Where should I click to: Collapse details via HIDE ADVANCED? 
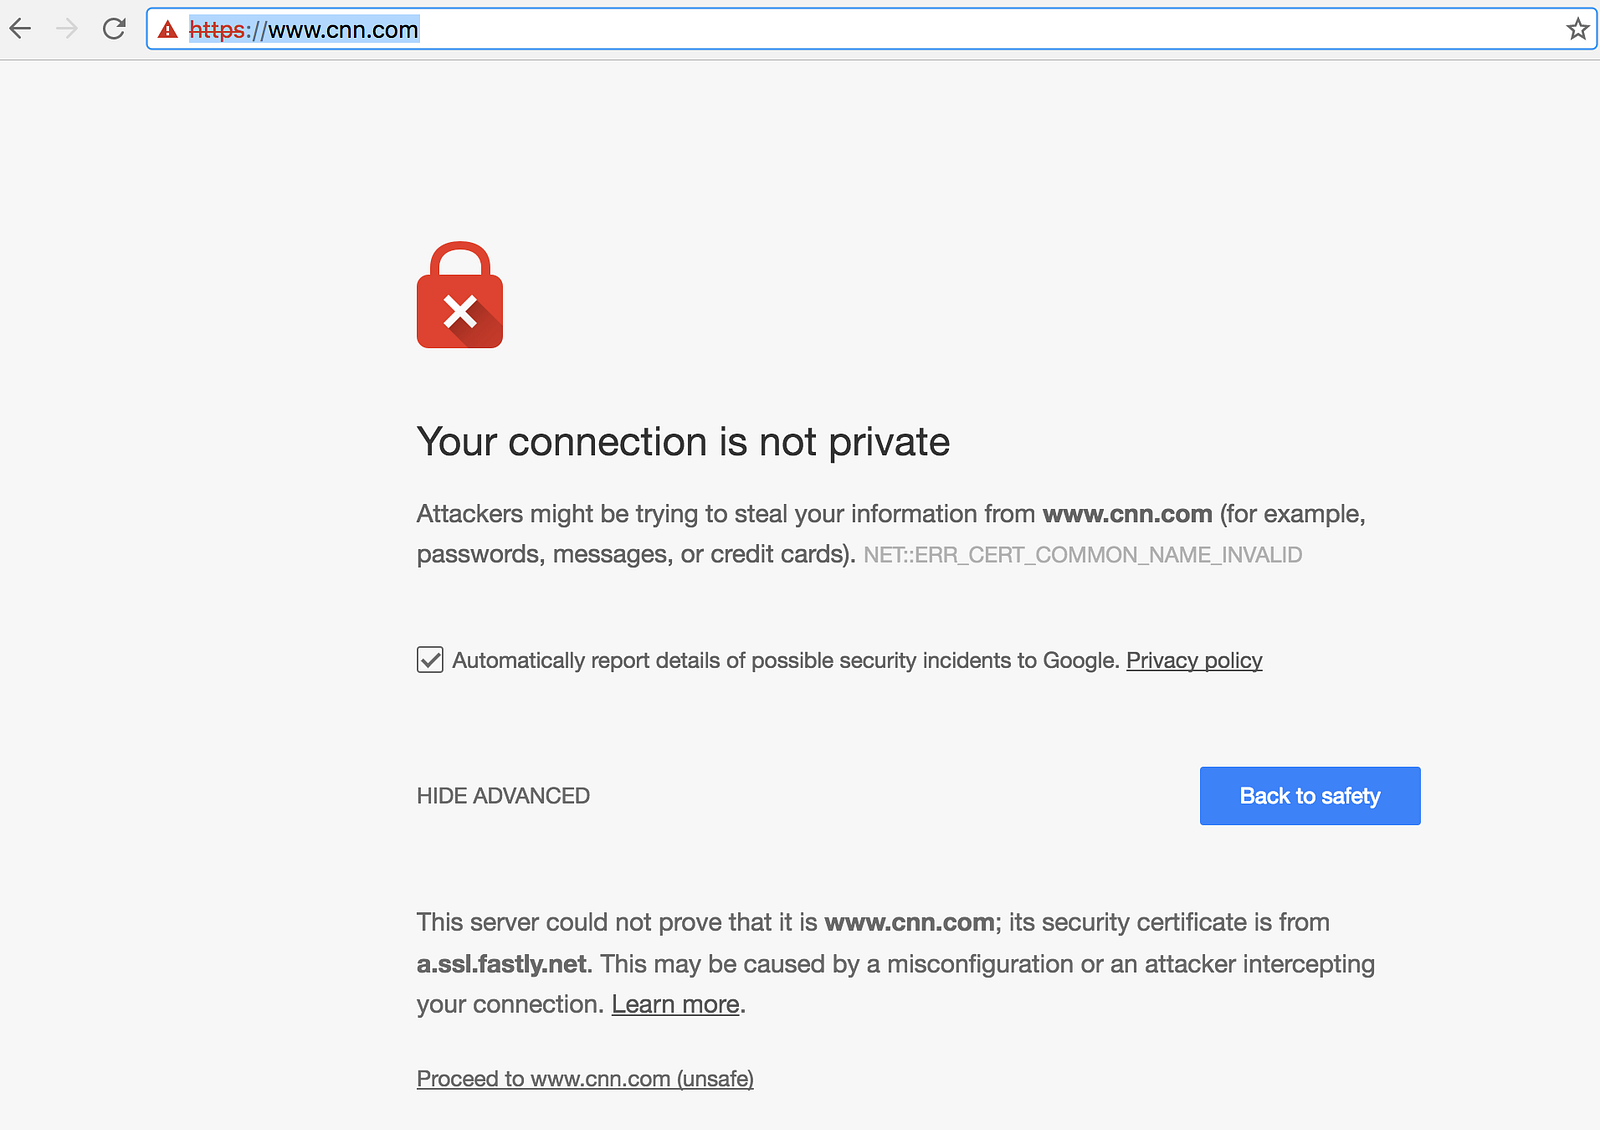(503, 796)
